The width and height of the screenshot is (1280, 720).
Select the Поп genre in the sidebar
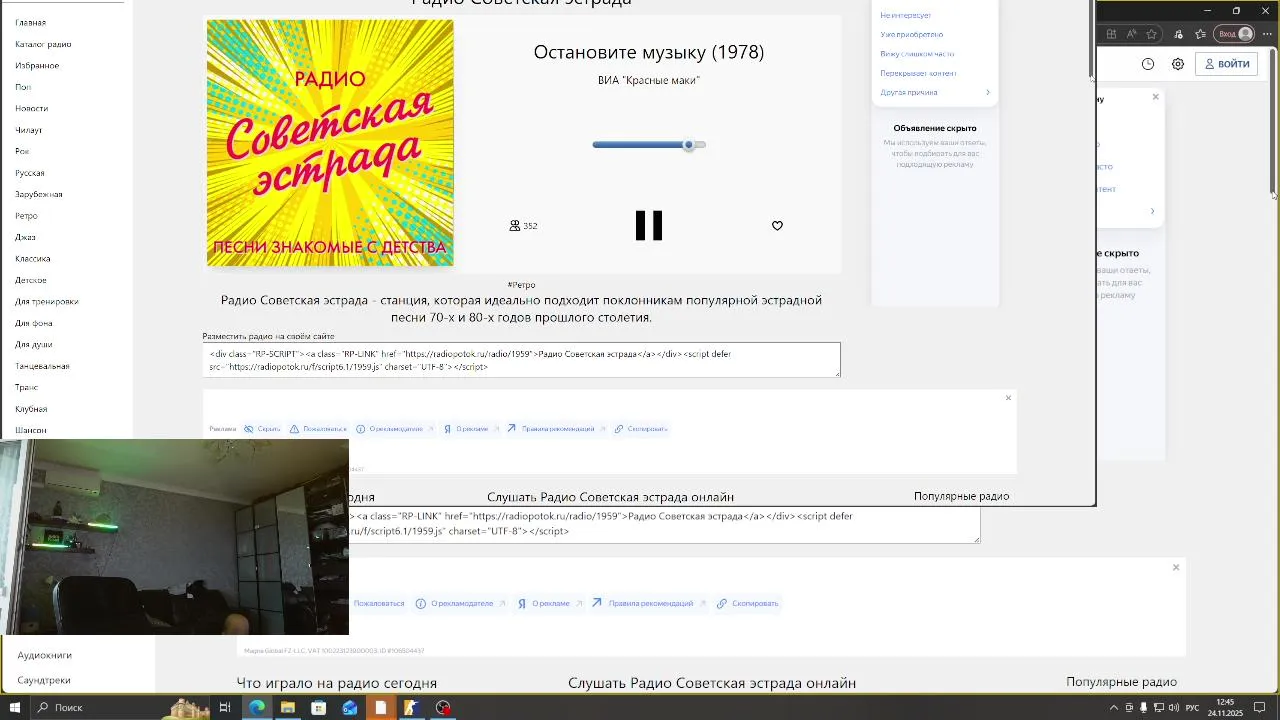coord(23,87)
